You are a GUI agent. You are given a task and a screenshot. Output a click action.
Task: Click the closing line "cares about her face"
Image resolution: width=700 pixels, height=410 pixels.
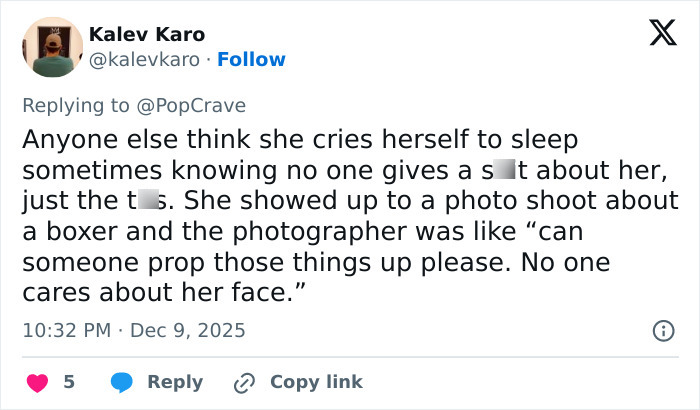(x=160, y=295)
